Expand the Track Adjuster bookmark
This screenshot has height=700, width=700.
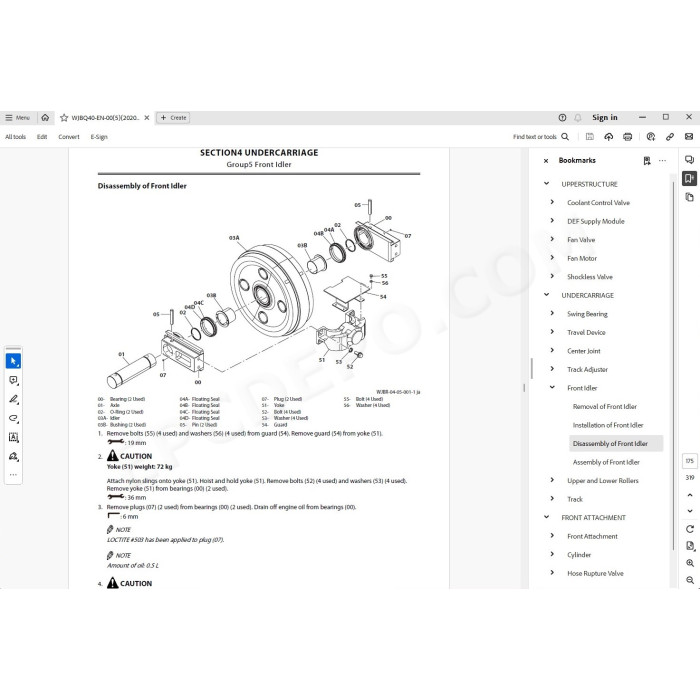point(552,369)
